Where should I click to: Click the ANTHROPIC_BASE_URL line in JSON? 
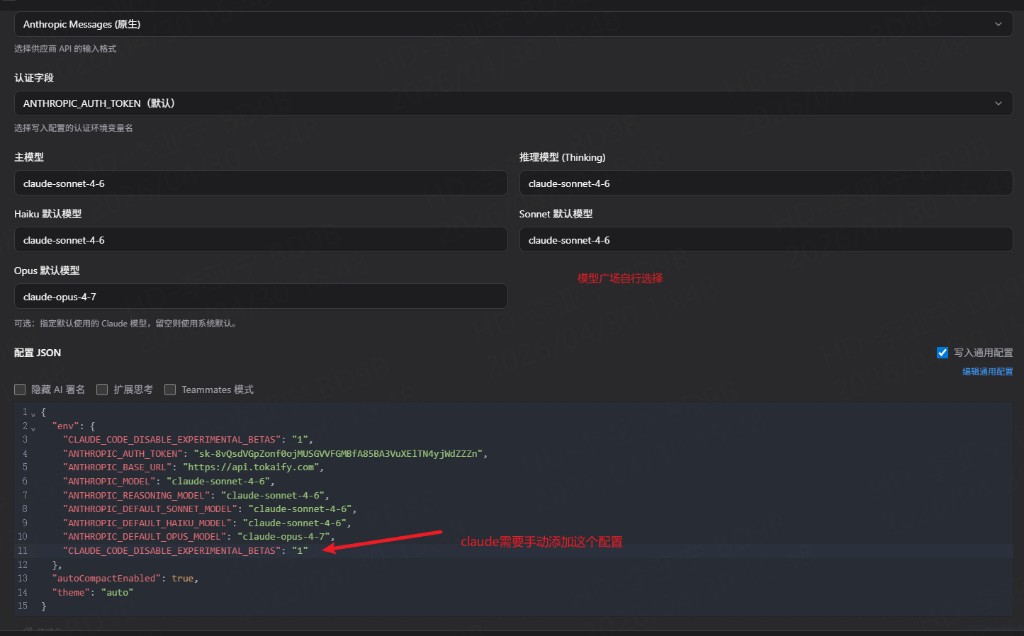(x=193, y=467)
